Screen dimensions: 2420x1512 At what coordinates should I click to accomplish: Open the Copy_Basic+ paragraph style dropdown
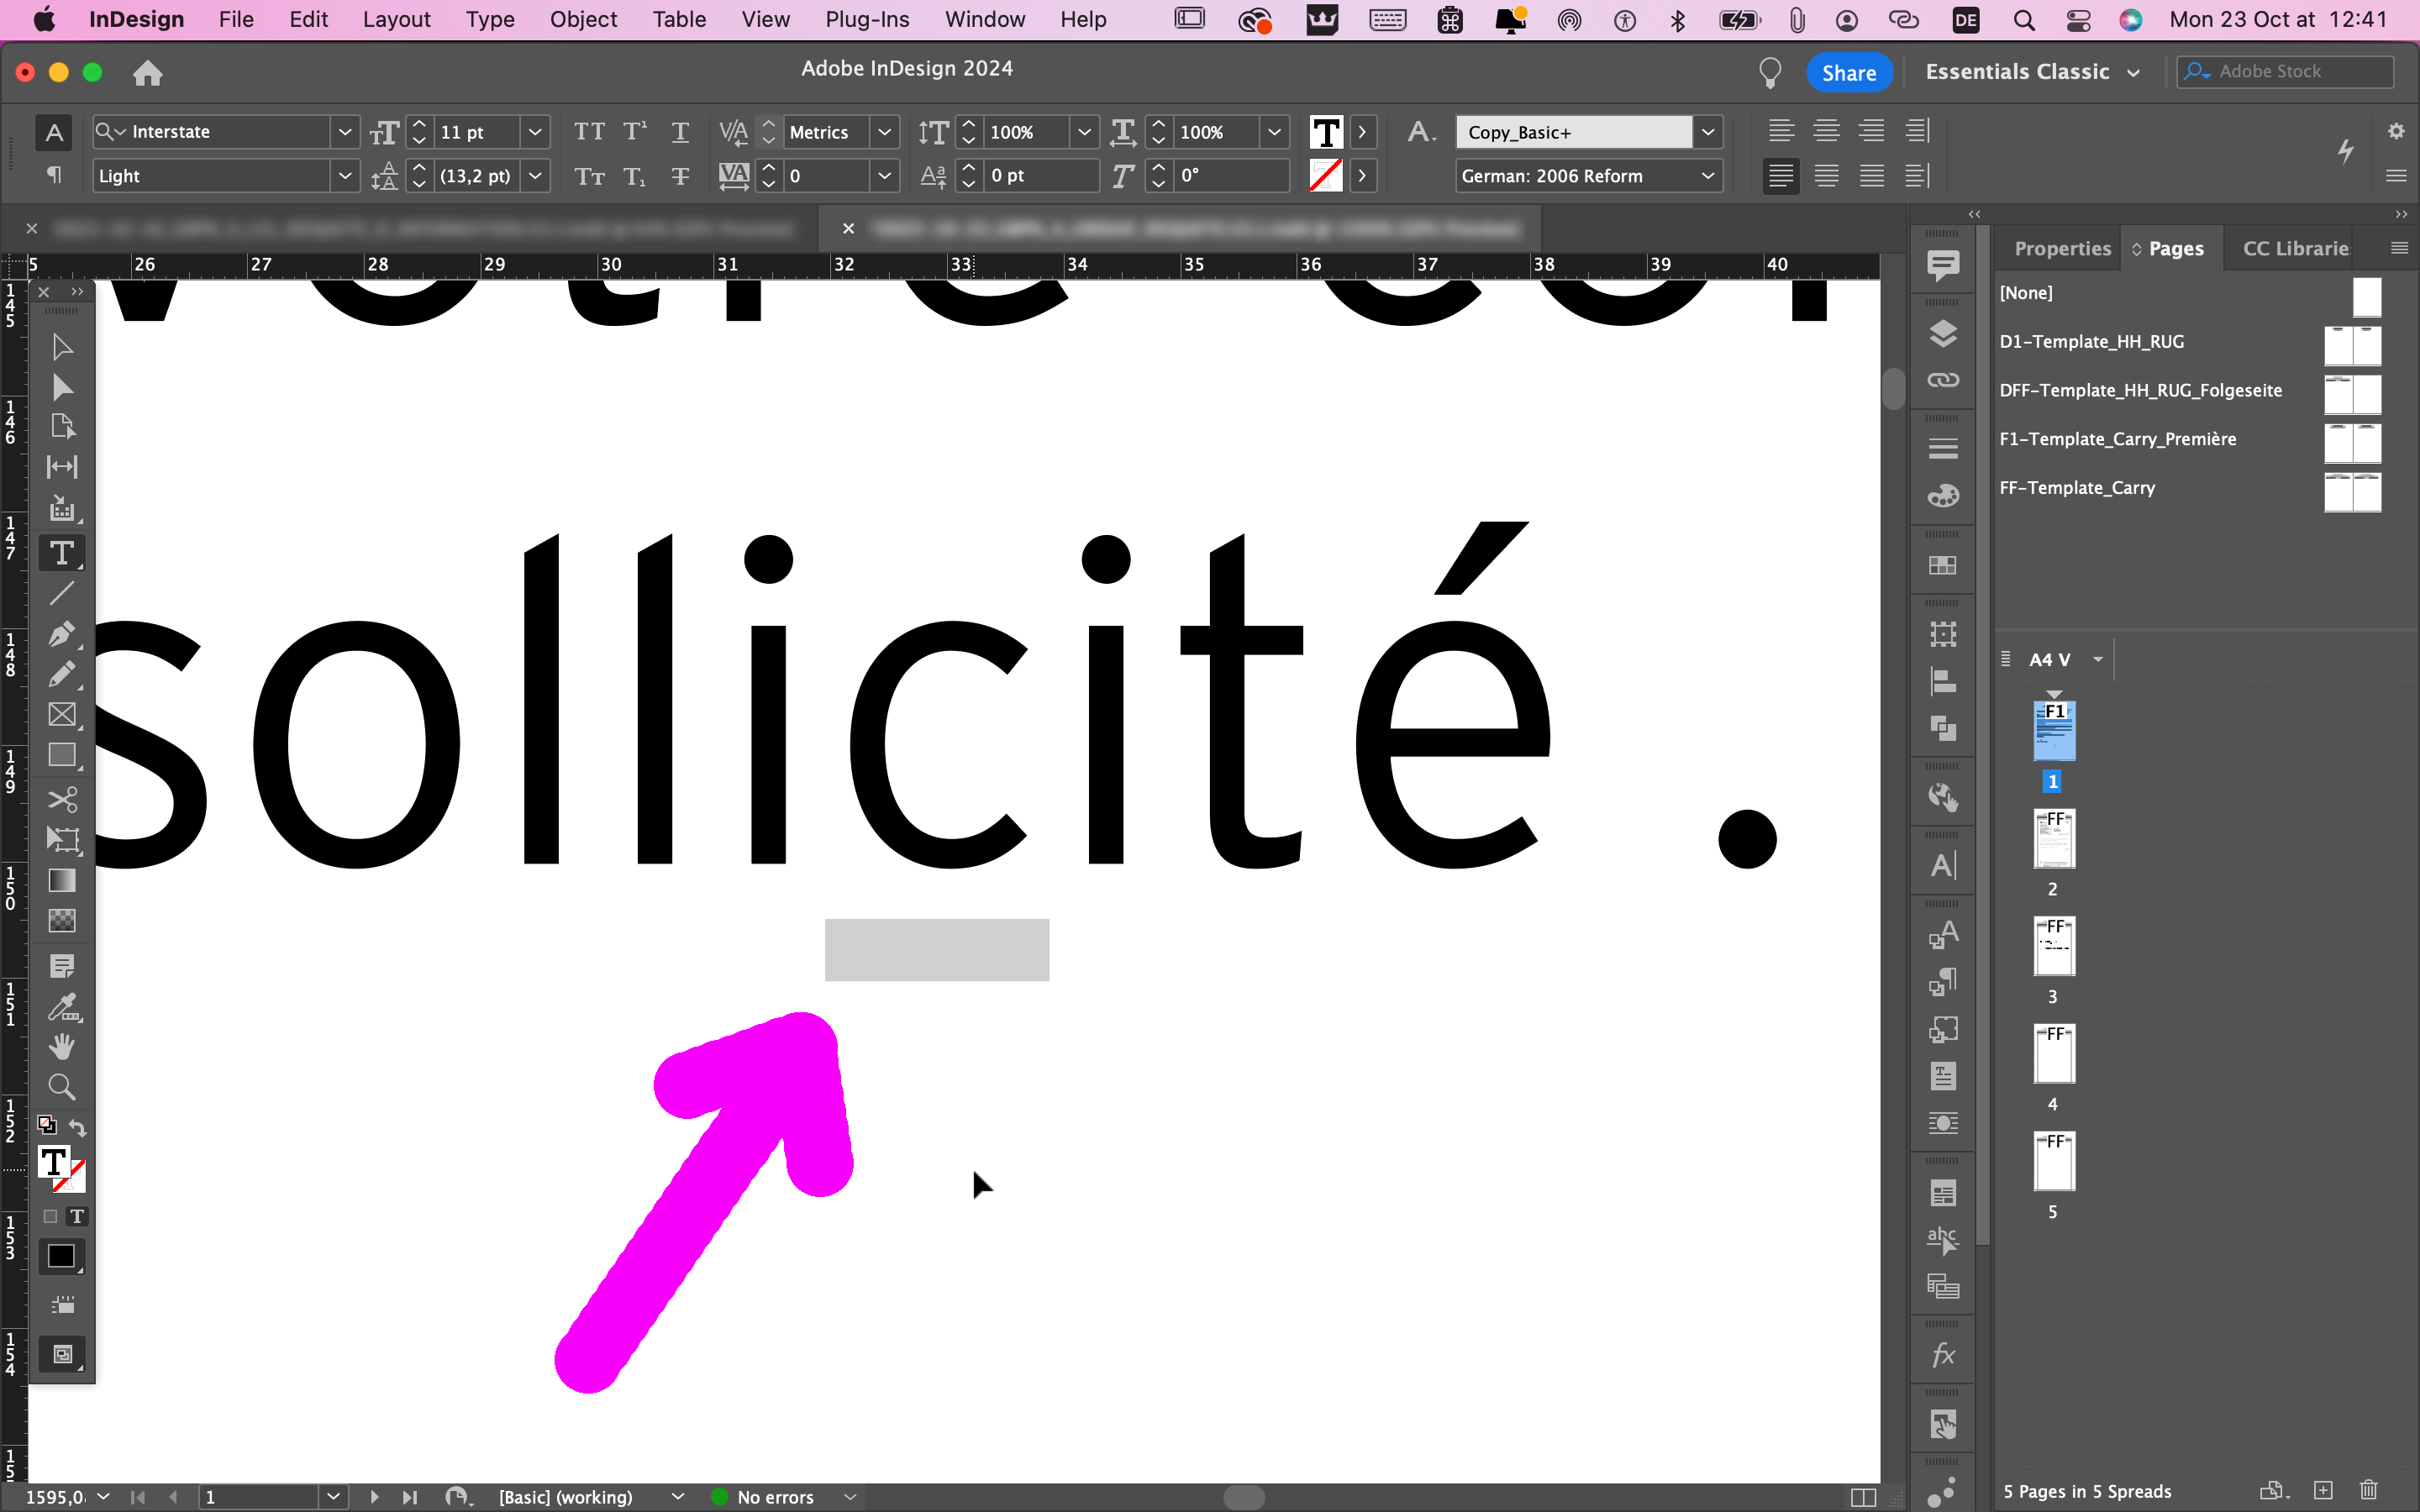coord(1708,131)
